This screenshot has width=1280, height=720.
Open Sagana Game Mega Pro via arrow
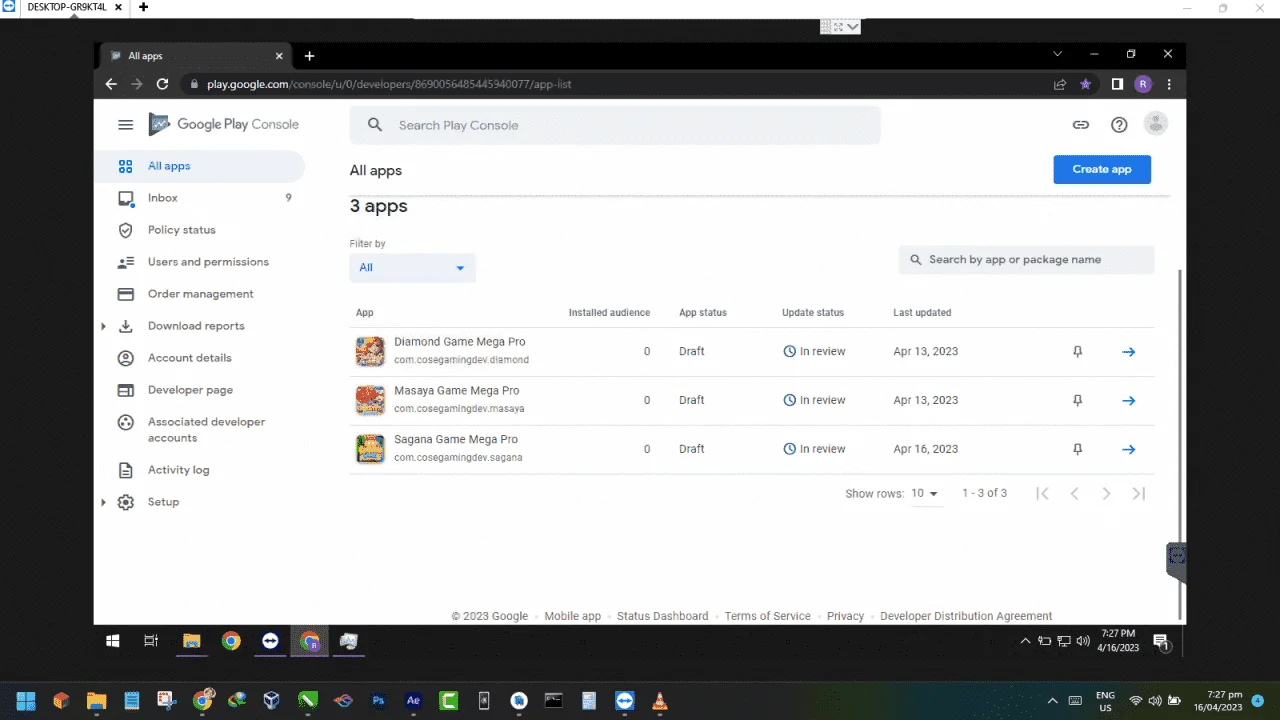[1129, 450]
